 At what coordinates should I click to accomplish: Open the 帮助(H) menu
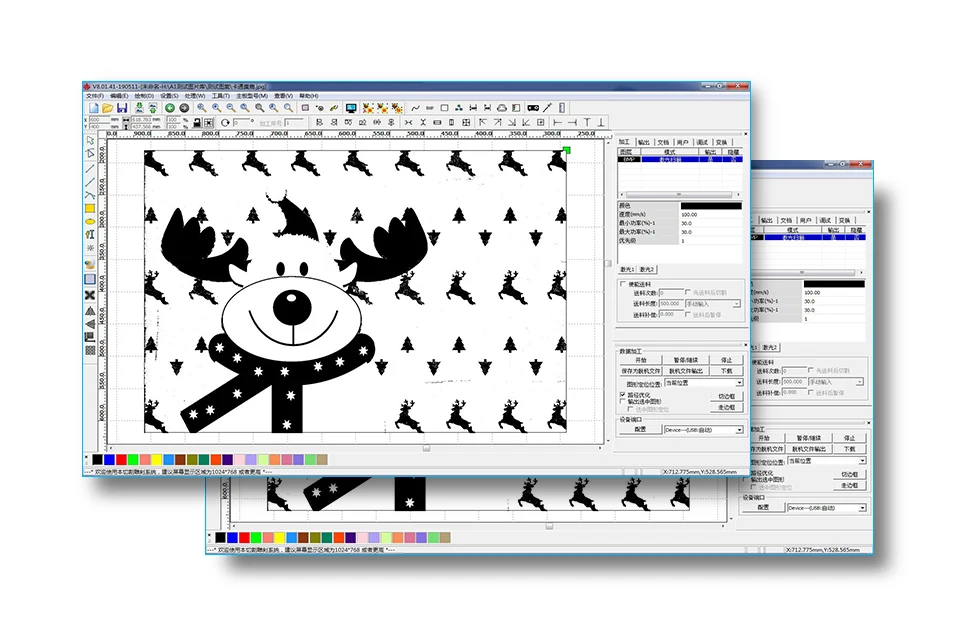(309, 96)
